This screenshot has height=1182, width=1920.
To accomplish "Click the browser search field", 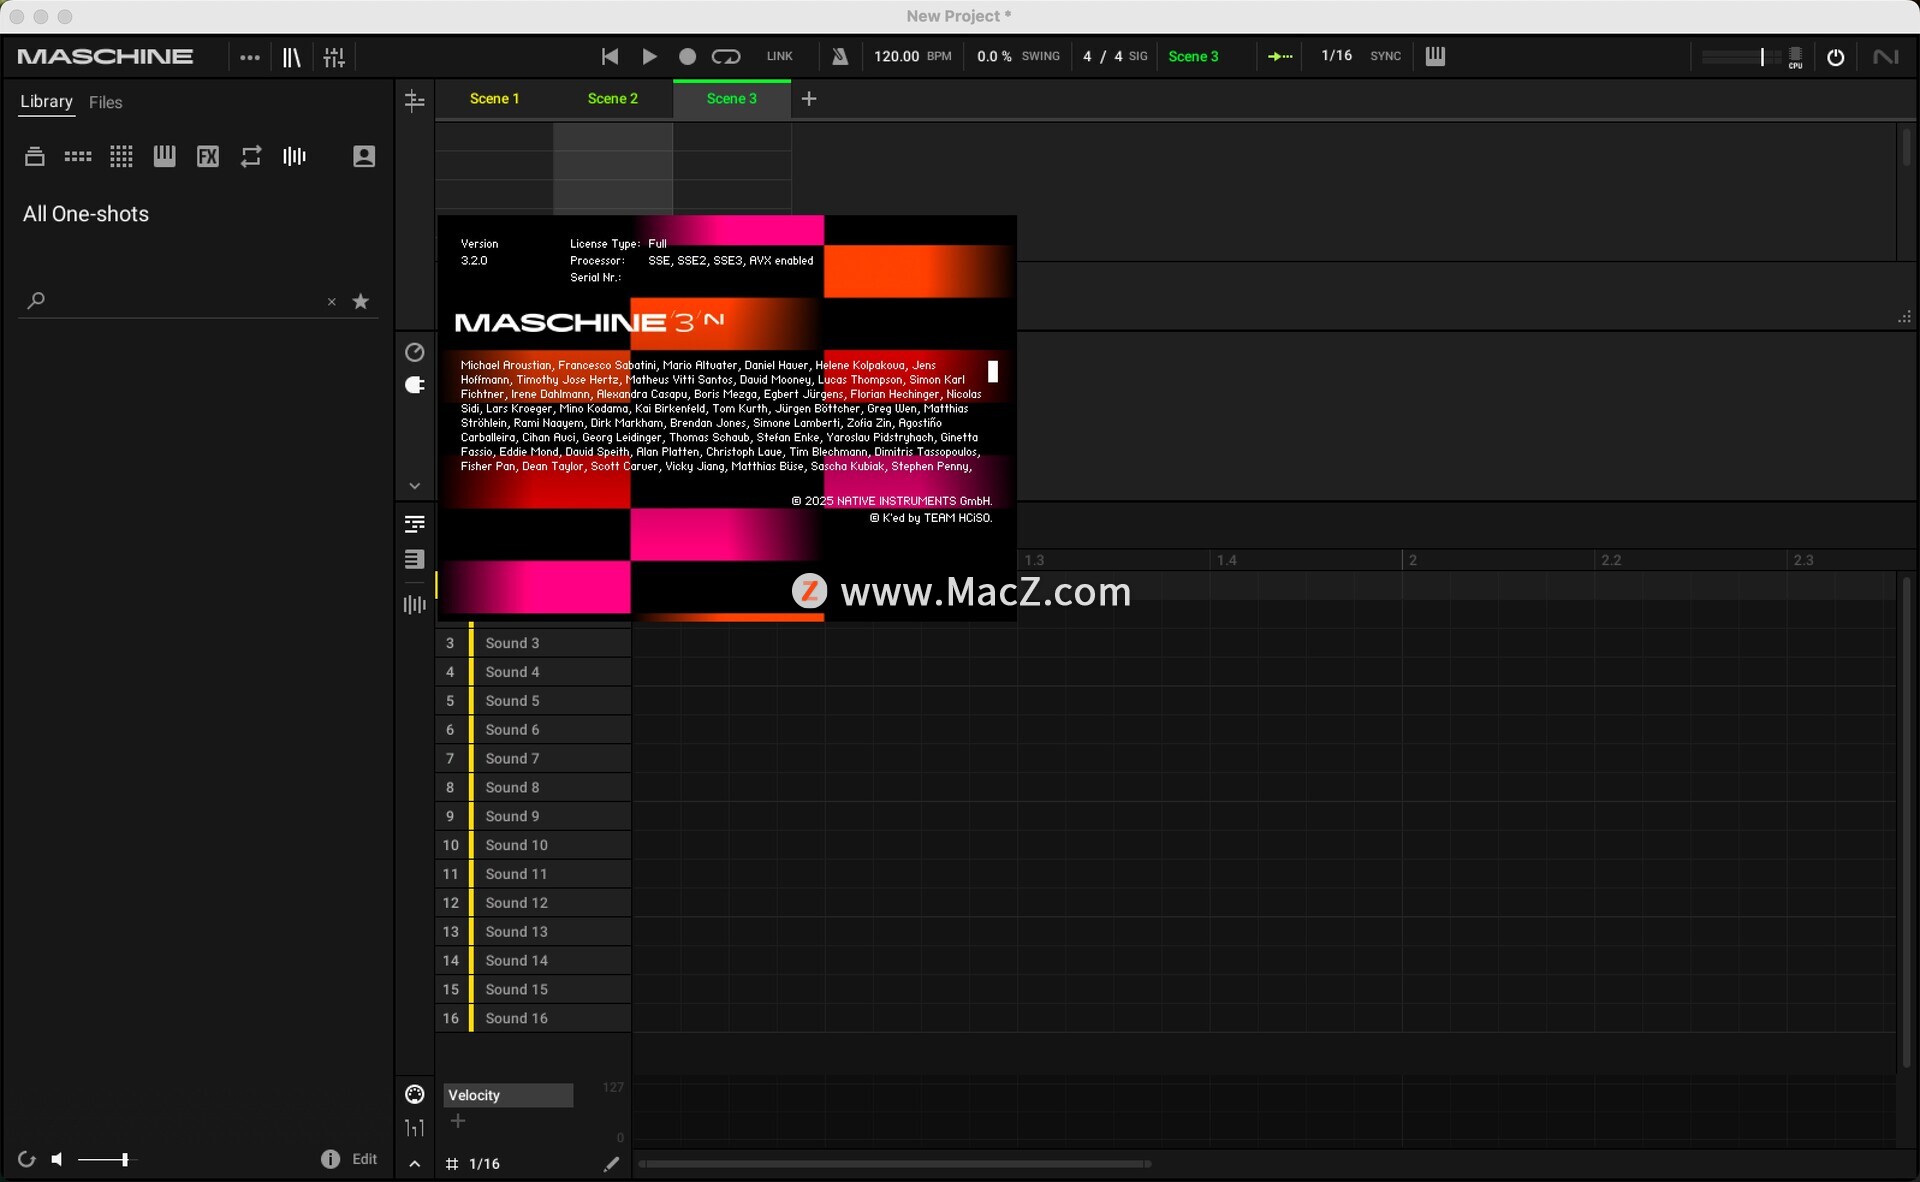I will [185, 301].
